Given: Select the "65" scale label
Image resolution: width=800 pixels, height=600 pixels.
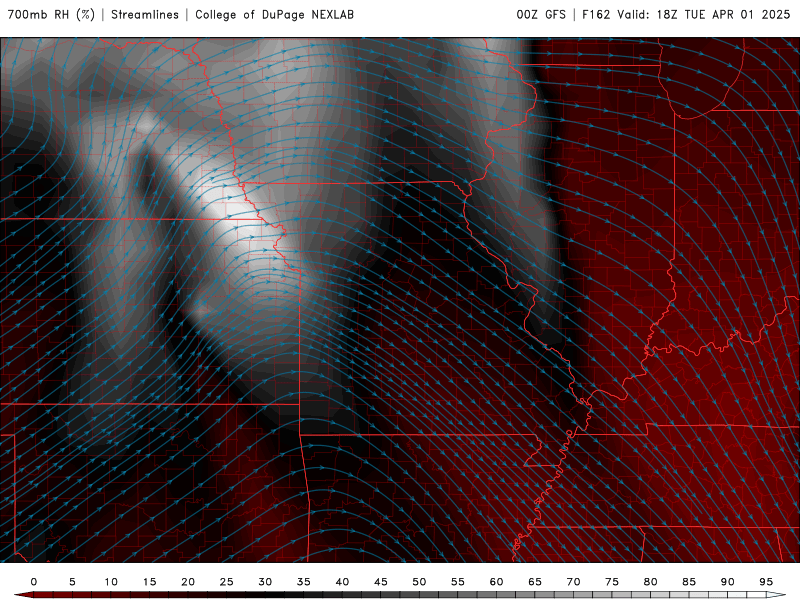Looking at the screenshot, I should pyautogui.click(x=535, y=582).
